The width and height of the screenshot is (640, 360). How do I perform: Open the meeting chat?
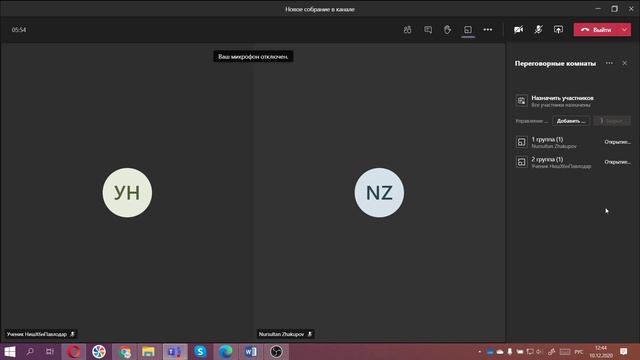pyautogui.click(x=428, y=30)
